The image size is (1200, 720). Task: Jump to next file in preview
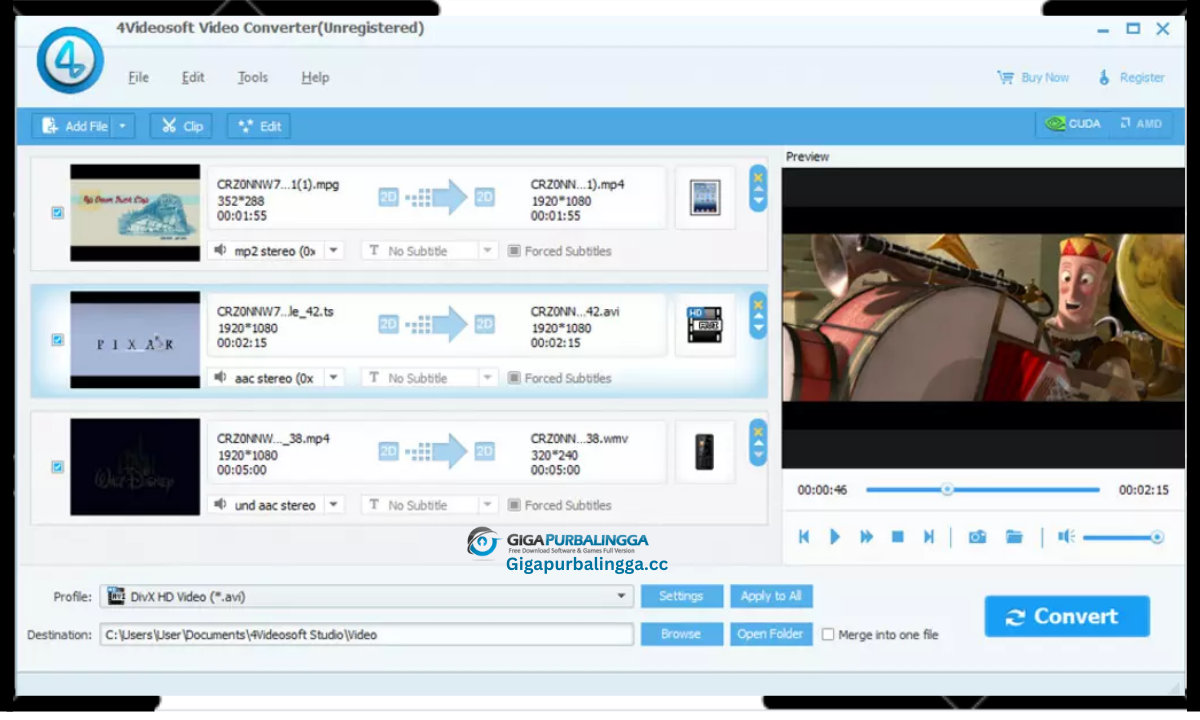click(x=929, y=537)
